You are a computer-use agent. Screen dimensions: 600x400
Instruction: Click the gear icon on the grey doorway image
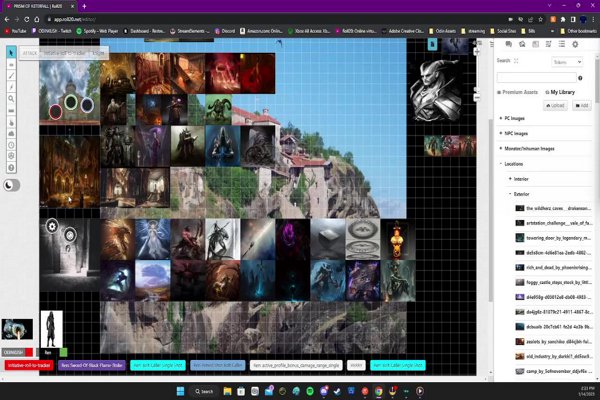[52, 227]
